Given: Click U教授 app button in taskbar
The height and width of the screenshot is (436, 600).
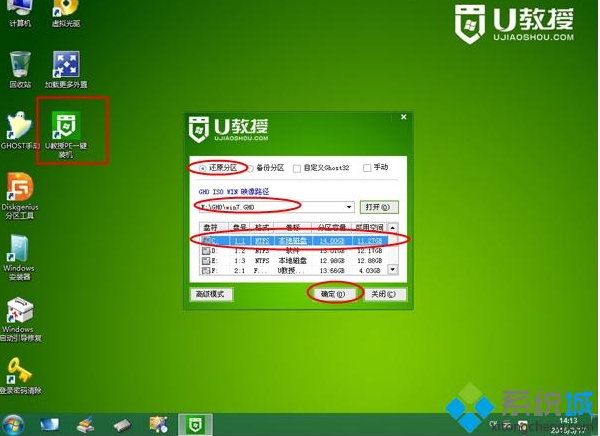Looking at the screenshot, I should [x=195, y=425].
